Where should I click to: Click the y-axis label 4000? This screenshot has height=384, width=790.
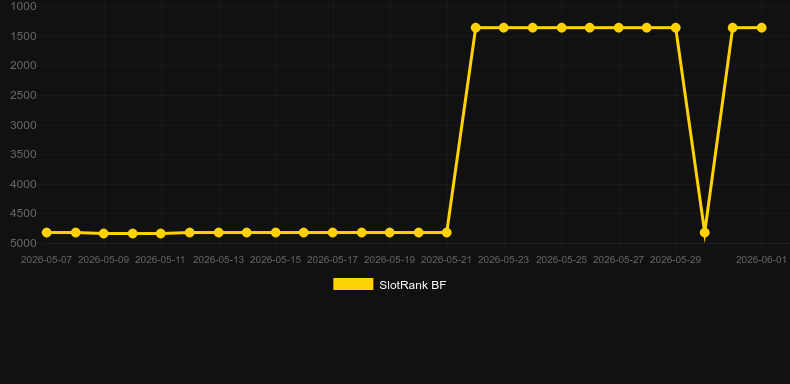tap(23, 184)
